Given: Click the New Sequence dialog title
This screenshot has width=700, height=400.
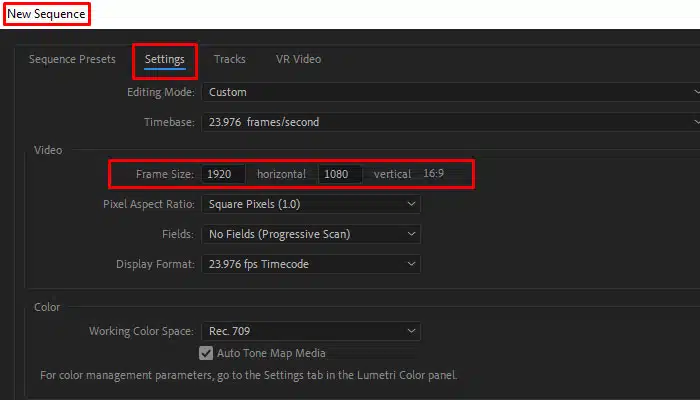Looking at the screenshot, I should pyautogui.click(x=46, y=14).
